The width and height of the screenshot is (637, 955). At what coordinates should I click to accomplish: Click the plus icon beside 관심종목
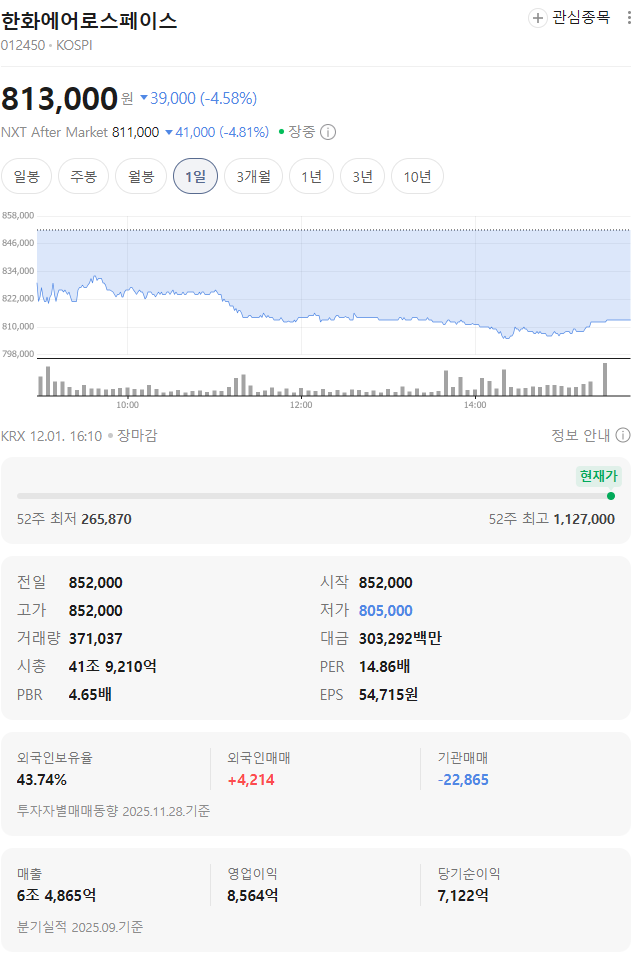(x=537, y=18)
